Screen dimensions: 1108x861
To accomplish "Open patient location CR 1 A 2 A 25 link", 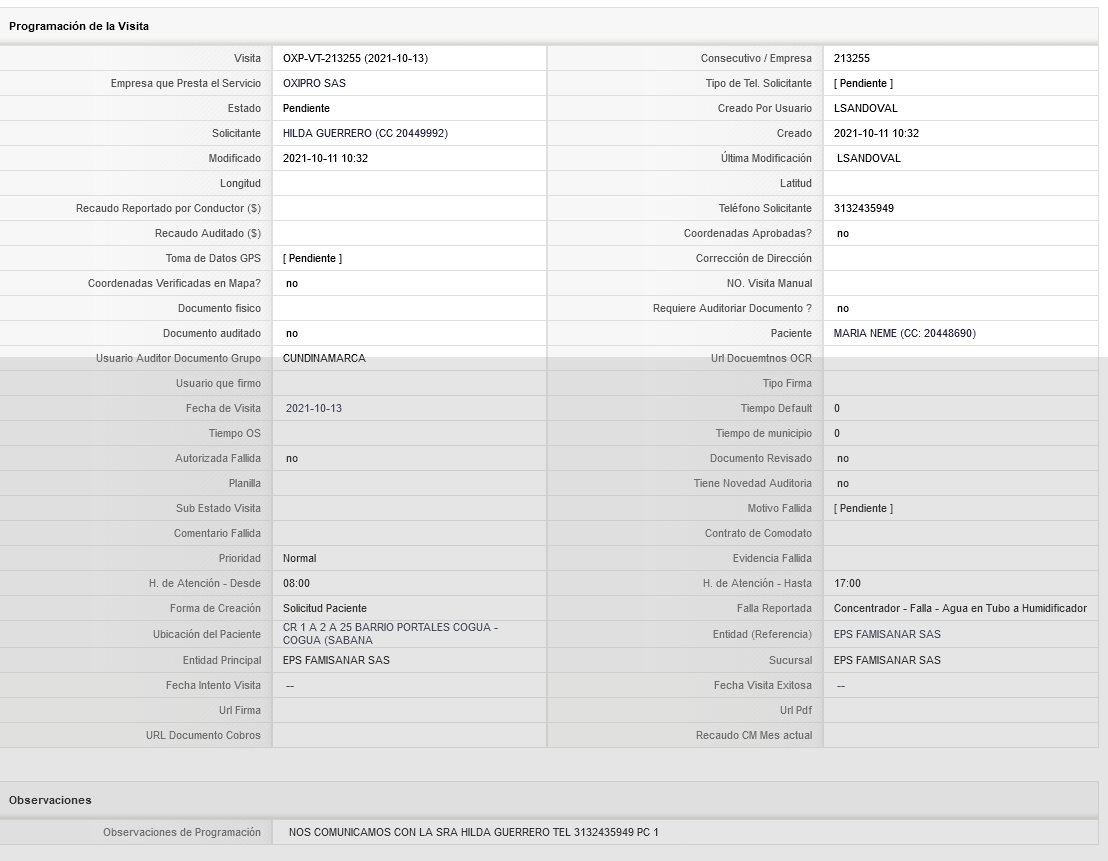I will 390,634.
